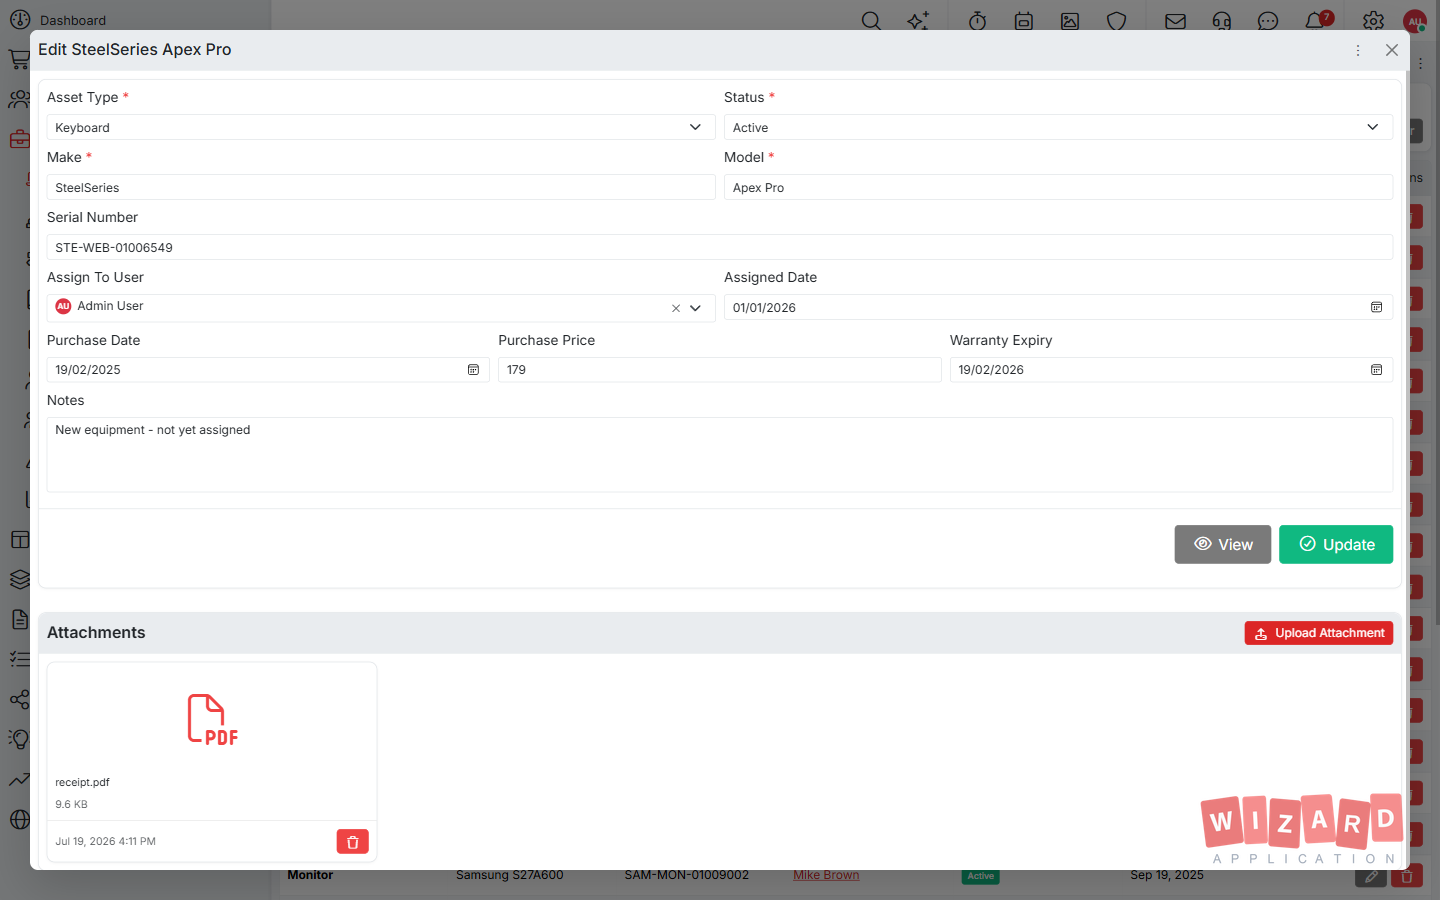Click the Assigned Date field value

764,308
